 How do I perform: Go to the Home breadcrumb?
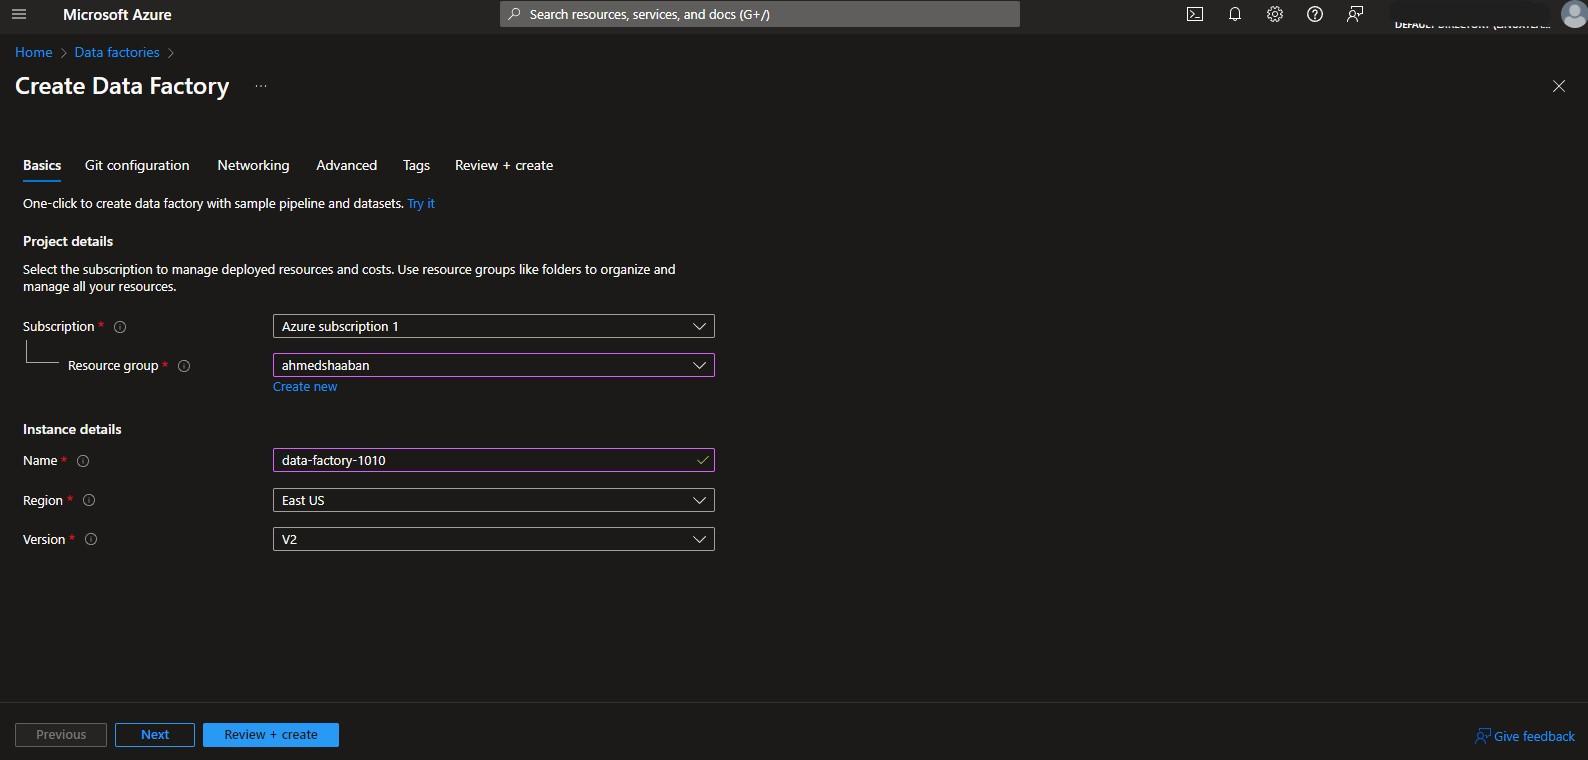point(34,52)
